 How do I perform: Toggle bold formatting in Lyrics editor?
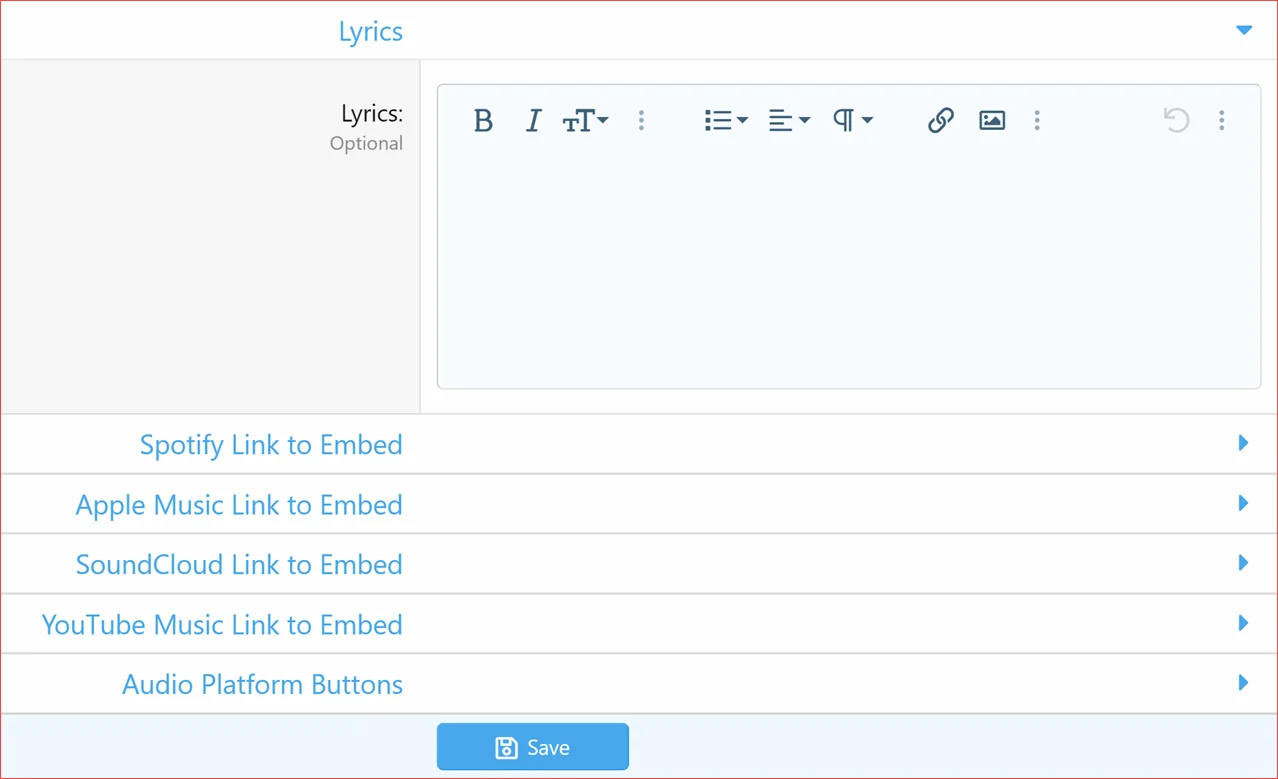[x=483, y=121]
